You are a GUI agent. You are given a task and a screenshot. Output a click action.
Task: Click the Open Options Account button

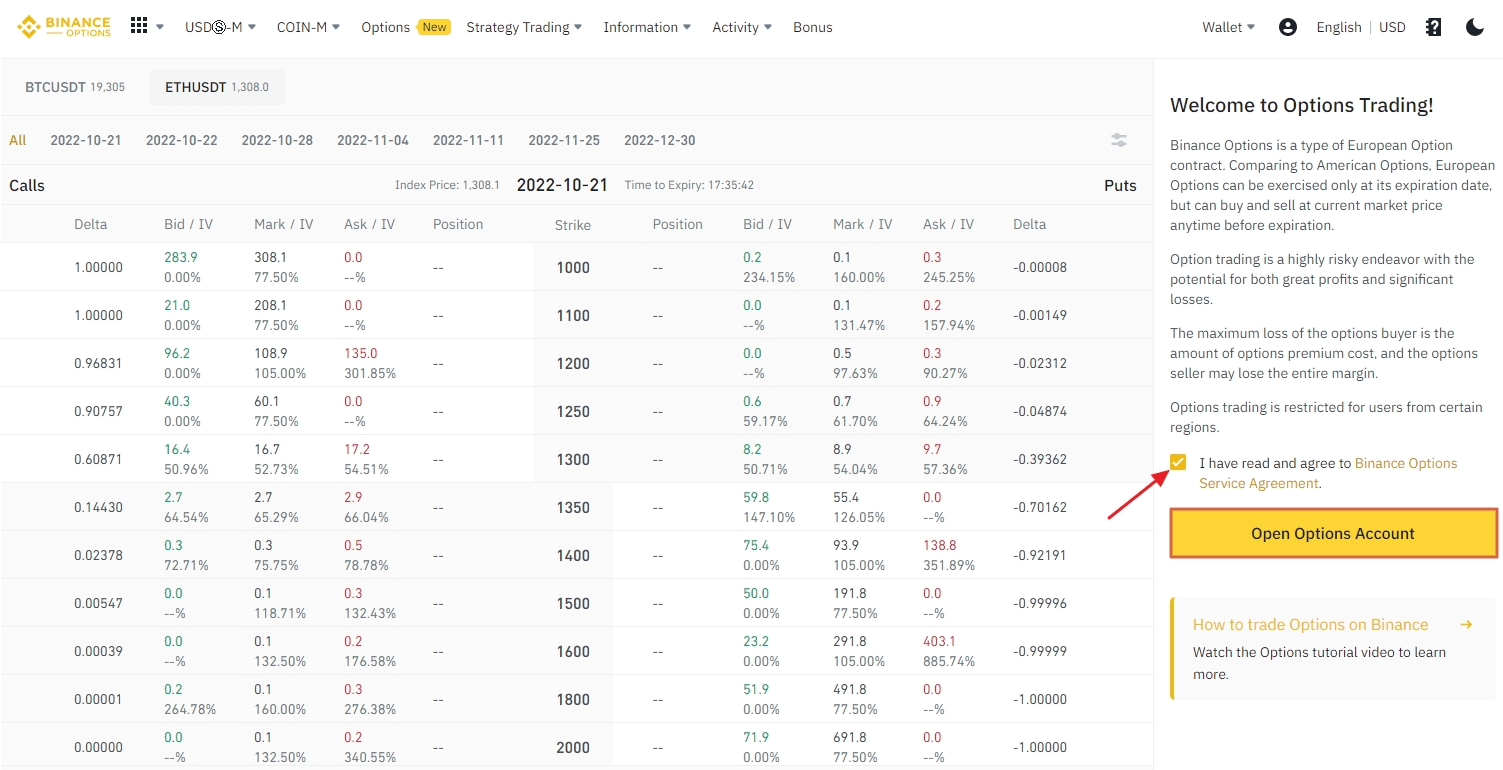[x=1333, y=533]
